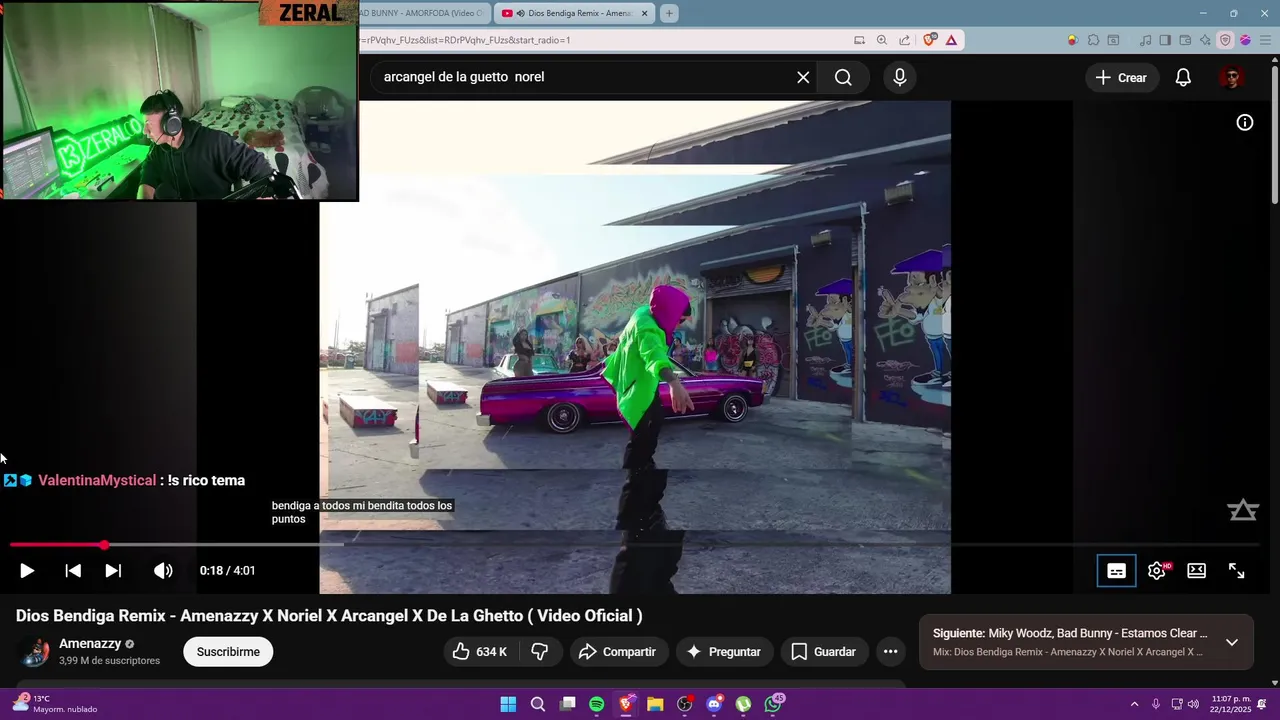Skip to the next video

[x=113, y=571]
